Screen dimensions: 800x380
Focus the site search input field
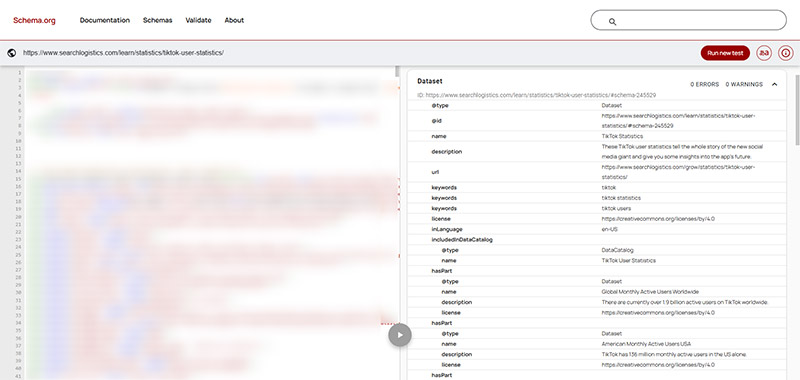(688, 20)
